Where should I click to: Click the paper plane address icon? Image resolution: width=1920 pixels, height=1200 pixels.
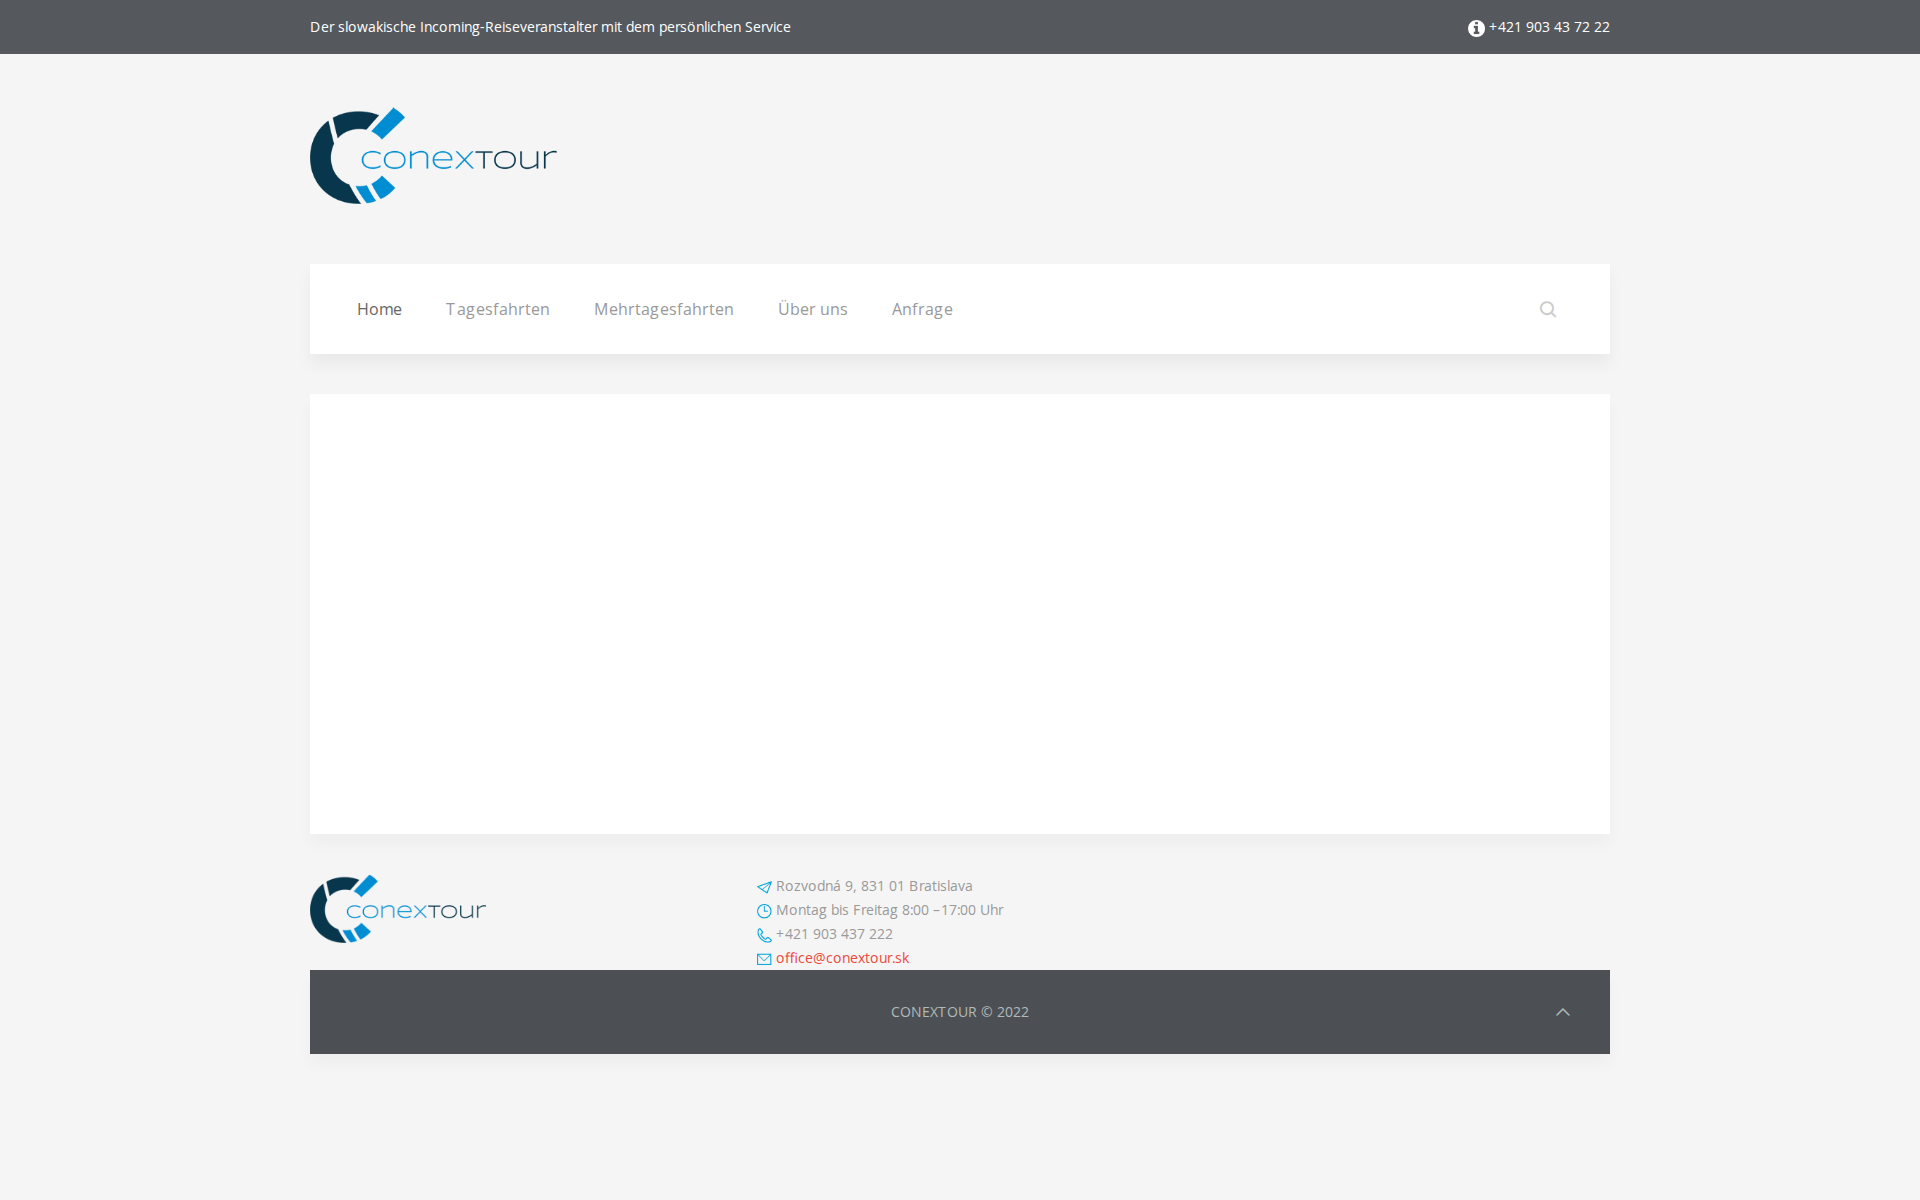click(764, 887)
